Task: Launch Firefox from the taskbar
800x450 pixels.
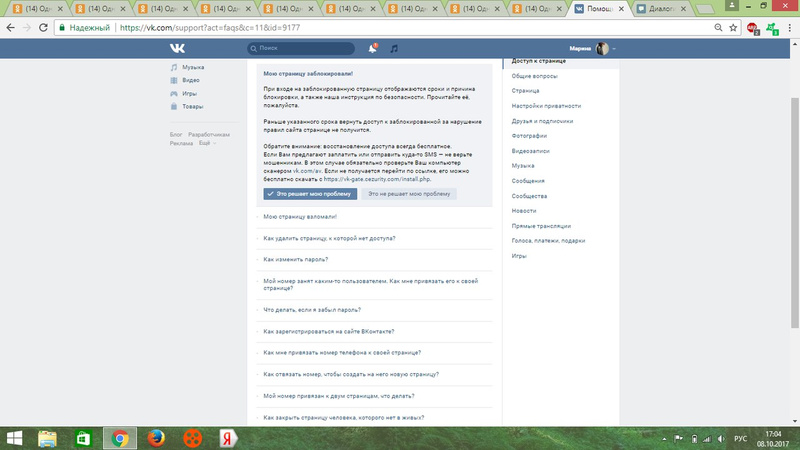Action: [155, 437]
